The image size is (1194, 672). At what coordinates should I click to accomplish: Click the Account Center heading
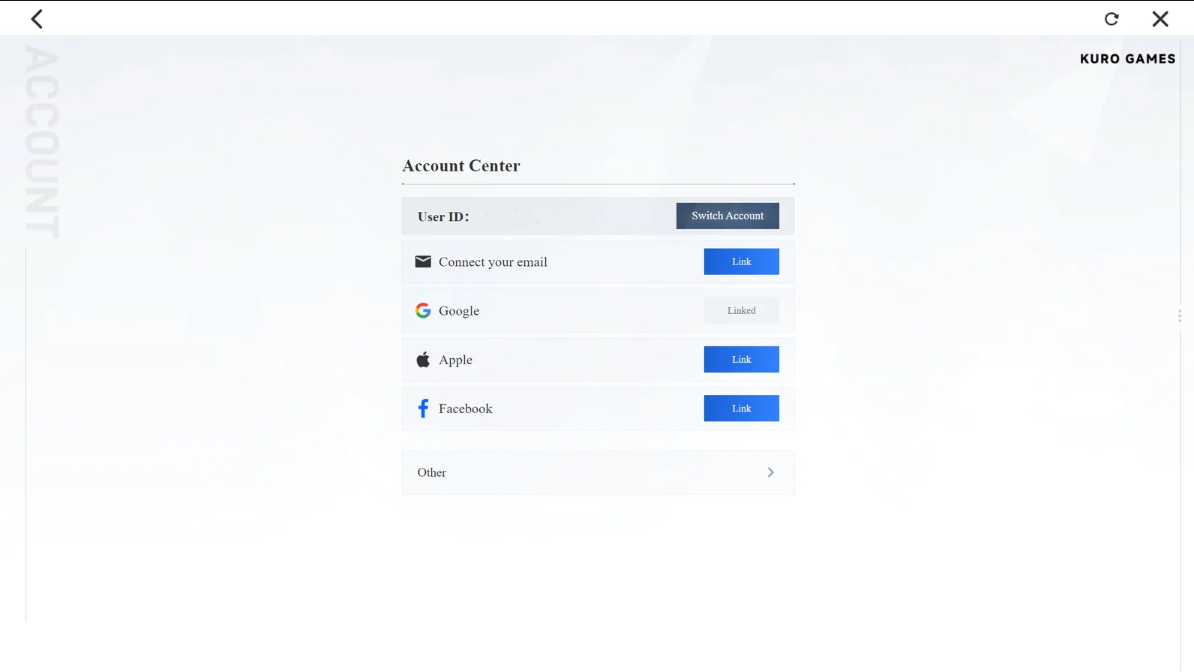point(461,165)
